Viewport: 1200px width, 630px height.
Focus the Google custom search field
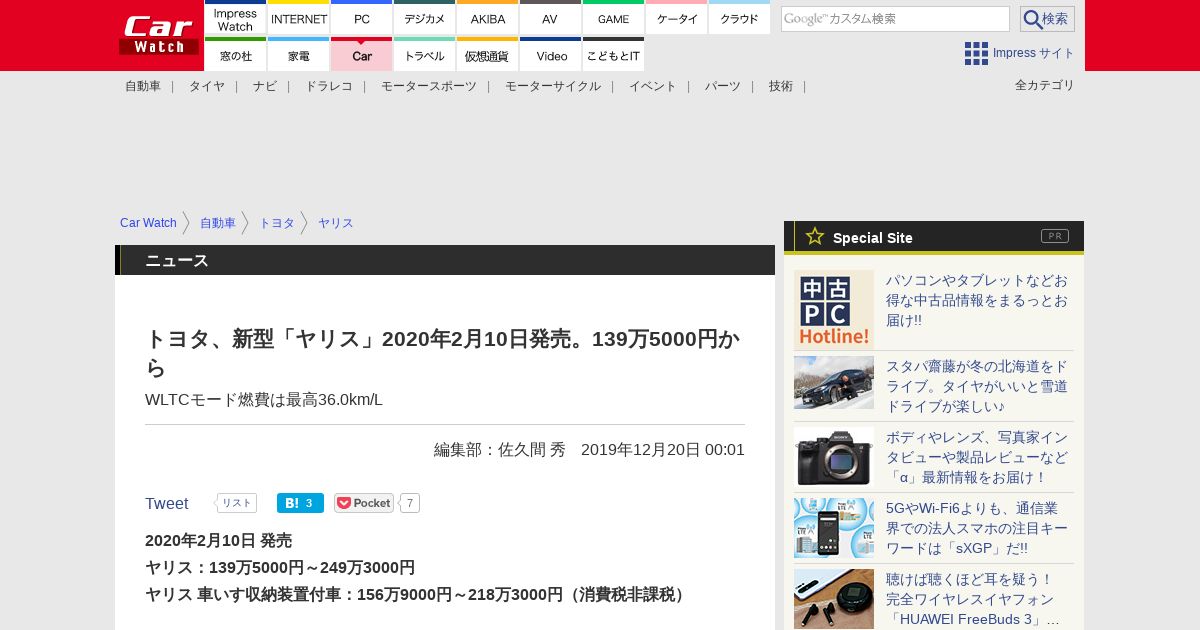point(895,19)
